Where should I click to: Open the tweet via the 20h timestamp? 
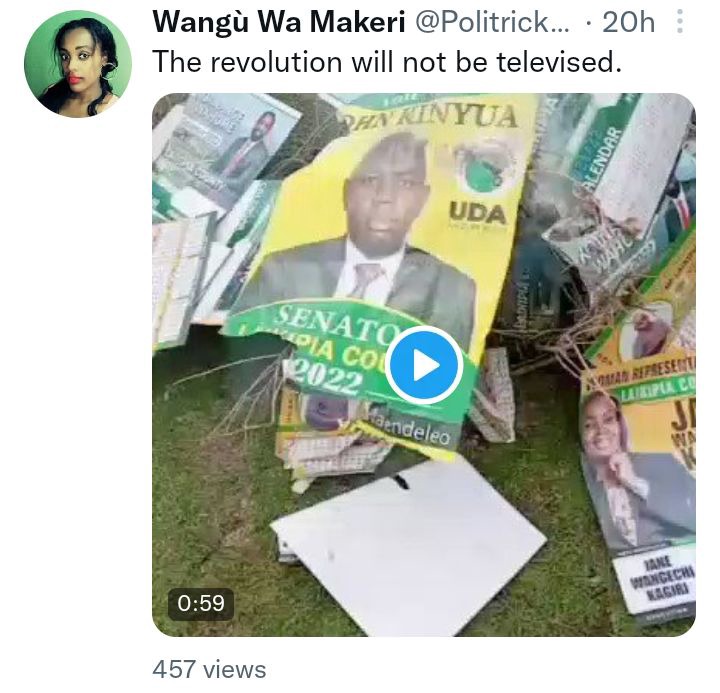(628, 22)
